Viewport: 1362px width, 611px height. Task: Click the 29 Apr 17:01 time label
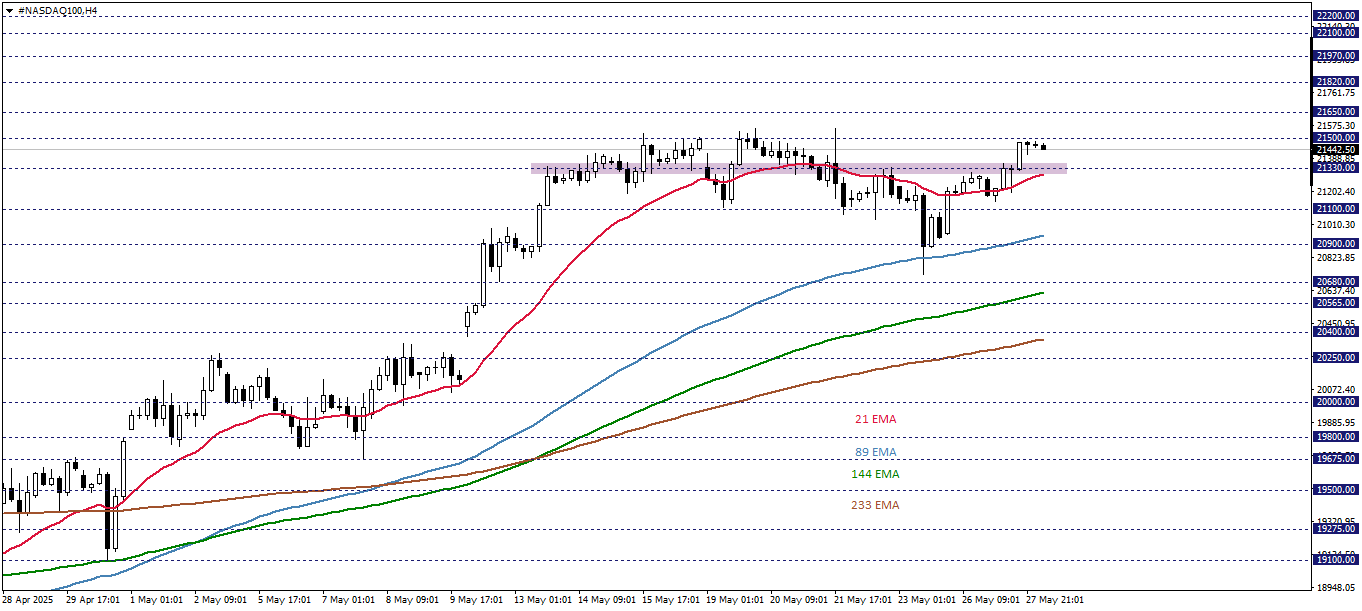click(x=93, y=601)
